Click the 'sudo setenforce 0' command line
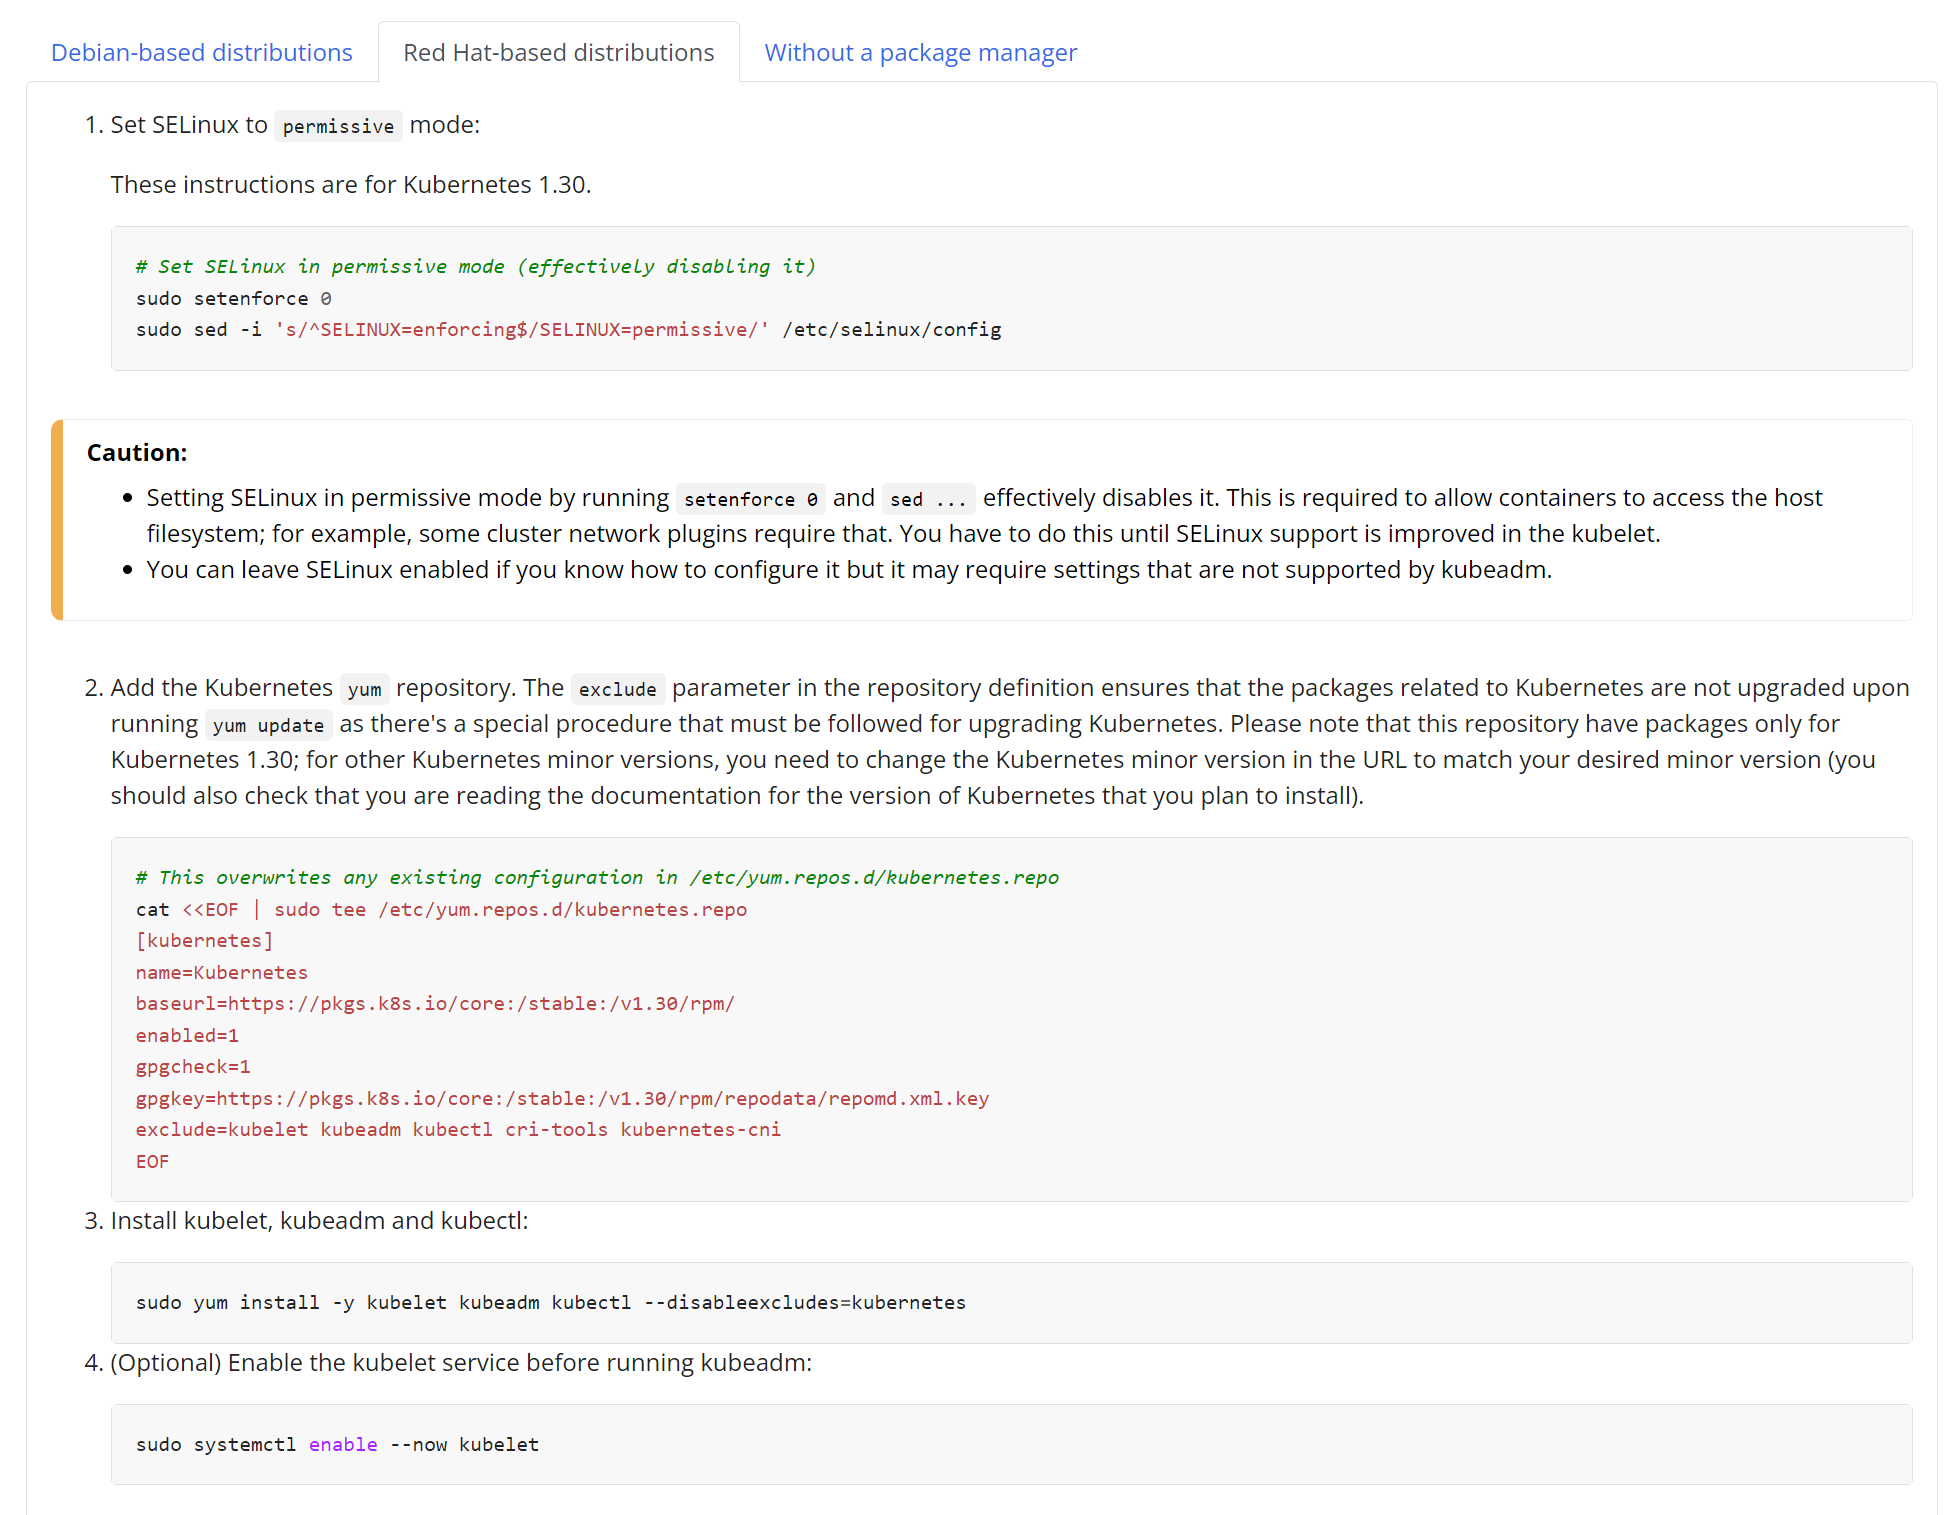1948x1515 pixels. [x=233, y=298]
